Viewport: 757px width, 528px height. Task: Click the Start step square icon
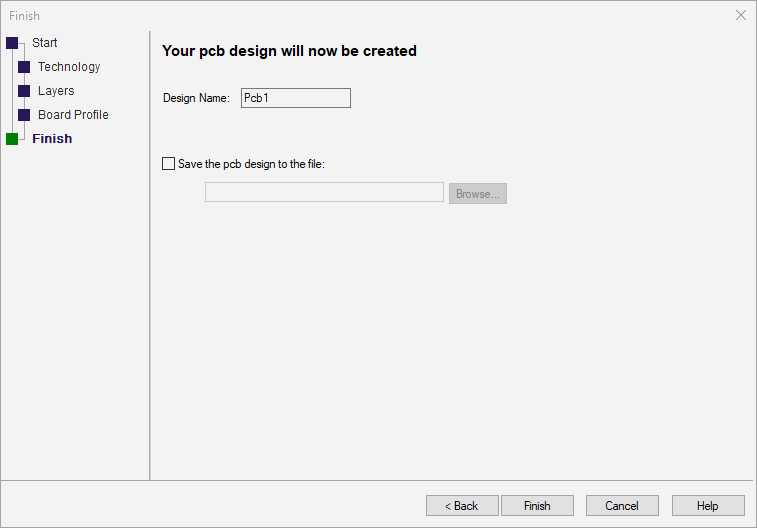tap(12, 43)
